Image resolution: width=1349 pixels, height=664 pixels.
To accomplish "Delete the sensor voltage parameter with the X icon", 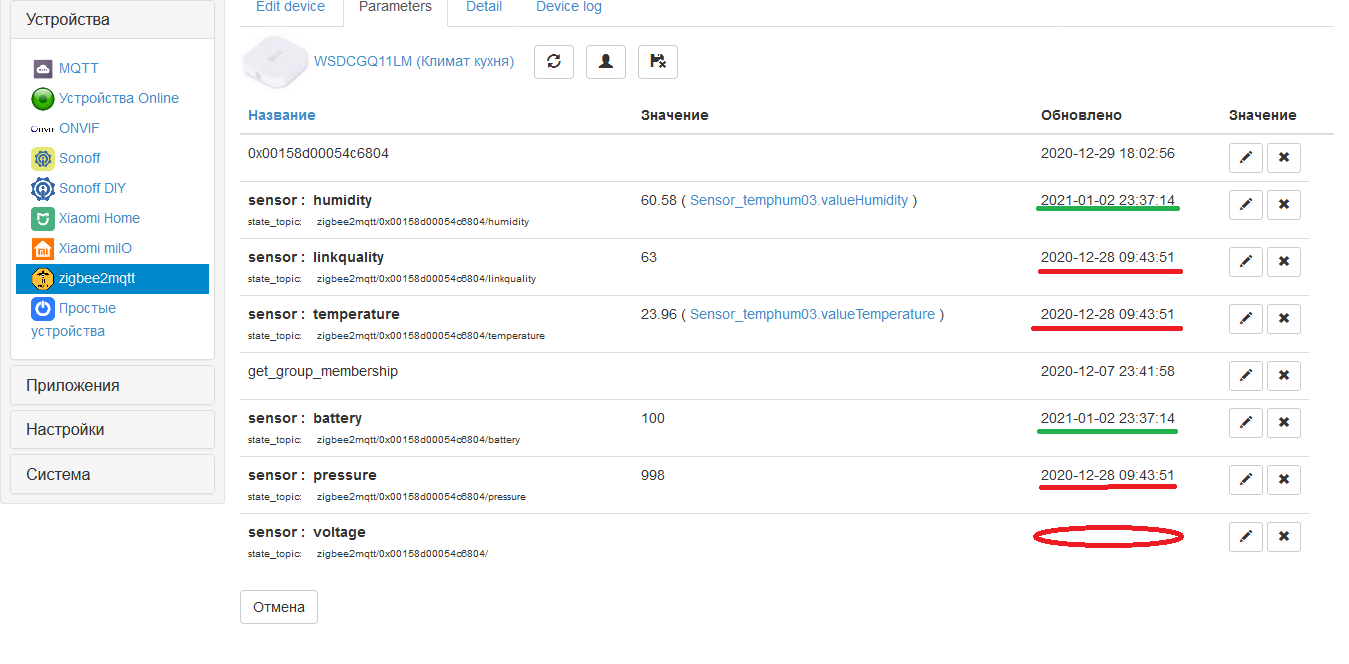I will [1283, 537].
